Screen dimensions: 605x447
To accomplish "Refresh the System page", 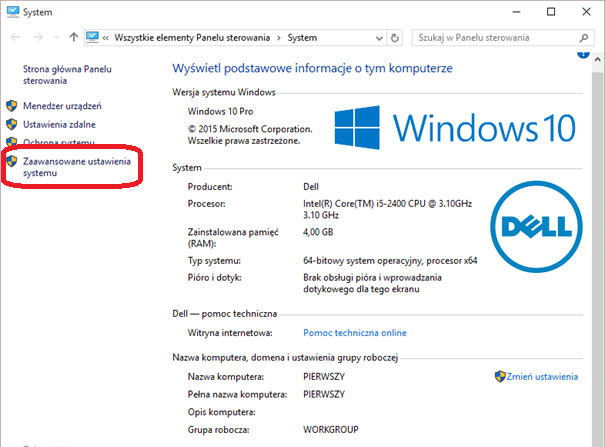I will pos(394,38).
